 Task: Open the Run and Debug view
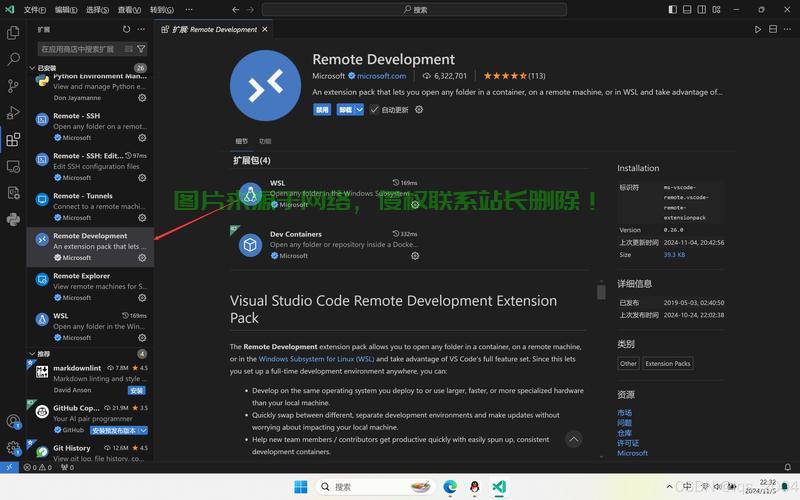(13, 112)
